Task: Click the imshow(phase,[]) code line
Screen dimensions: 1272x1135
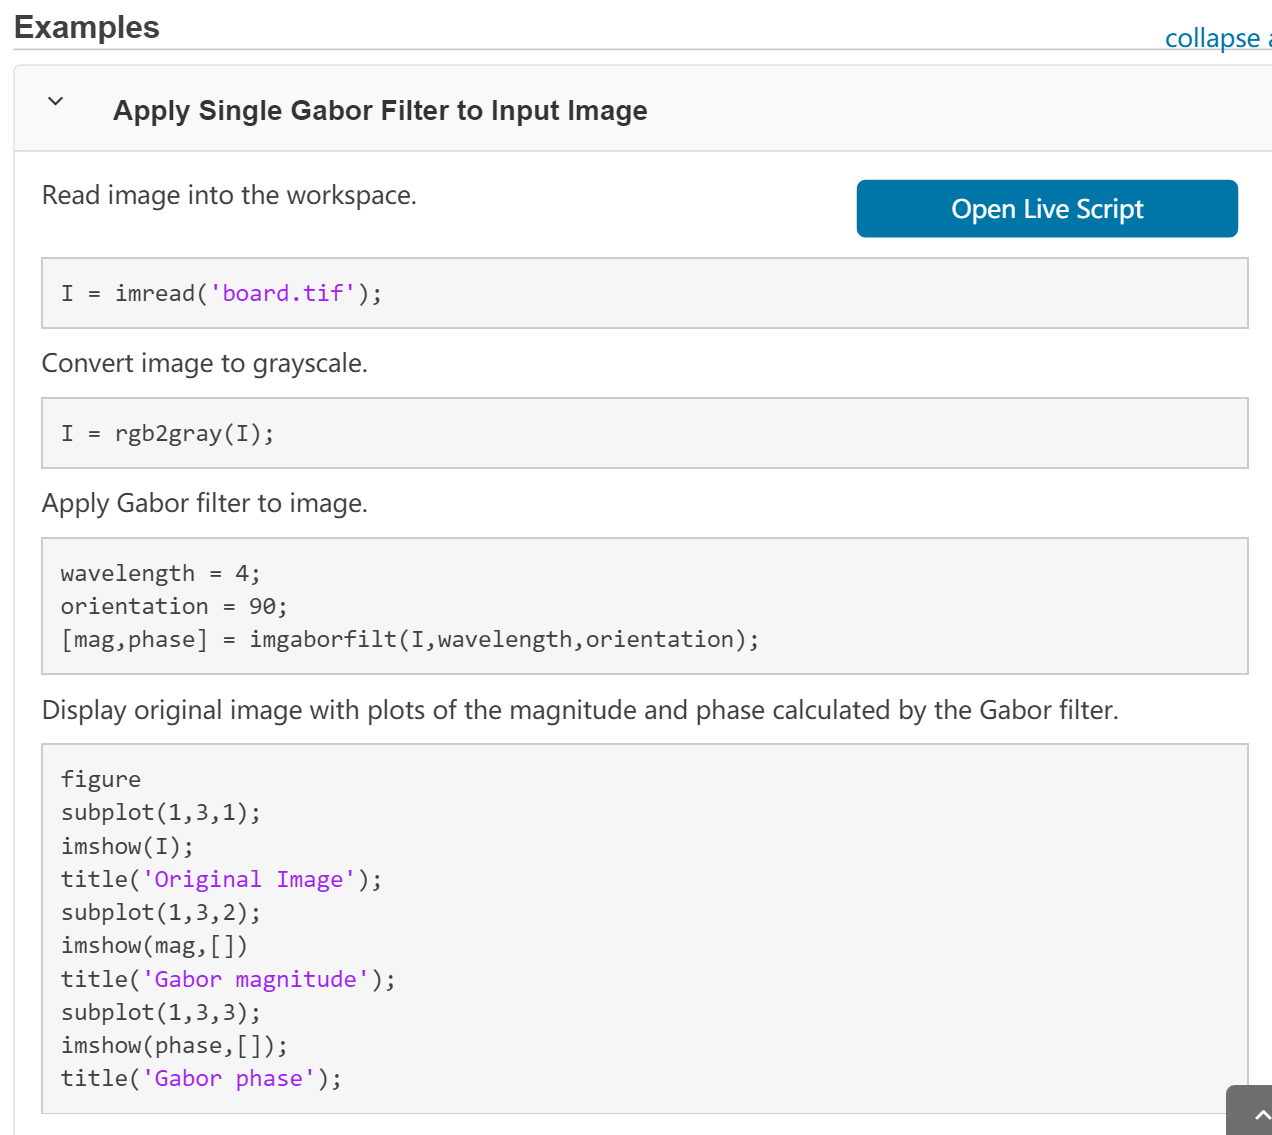Action: 174,1045
